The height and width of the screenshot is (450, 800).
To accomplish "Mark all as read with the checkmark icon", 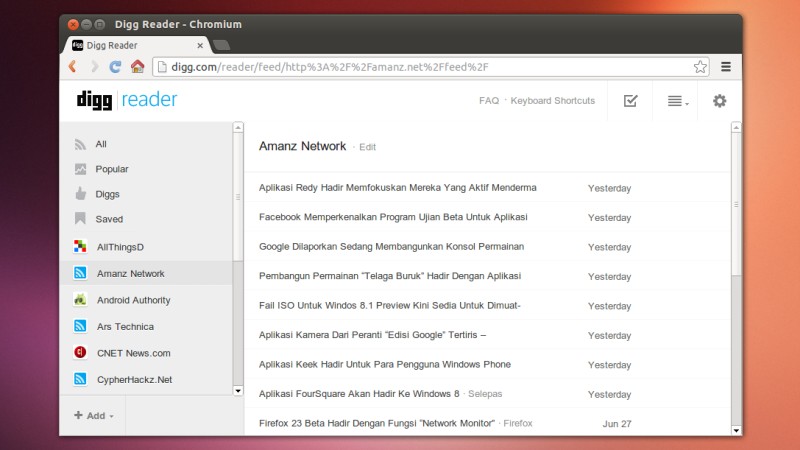I will pyautogui.click(x=631, y=101).
